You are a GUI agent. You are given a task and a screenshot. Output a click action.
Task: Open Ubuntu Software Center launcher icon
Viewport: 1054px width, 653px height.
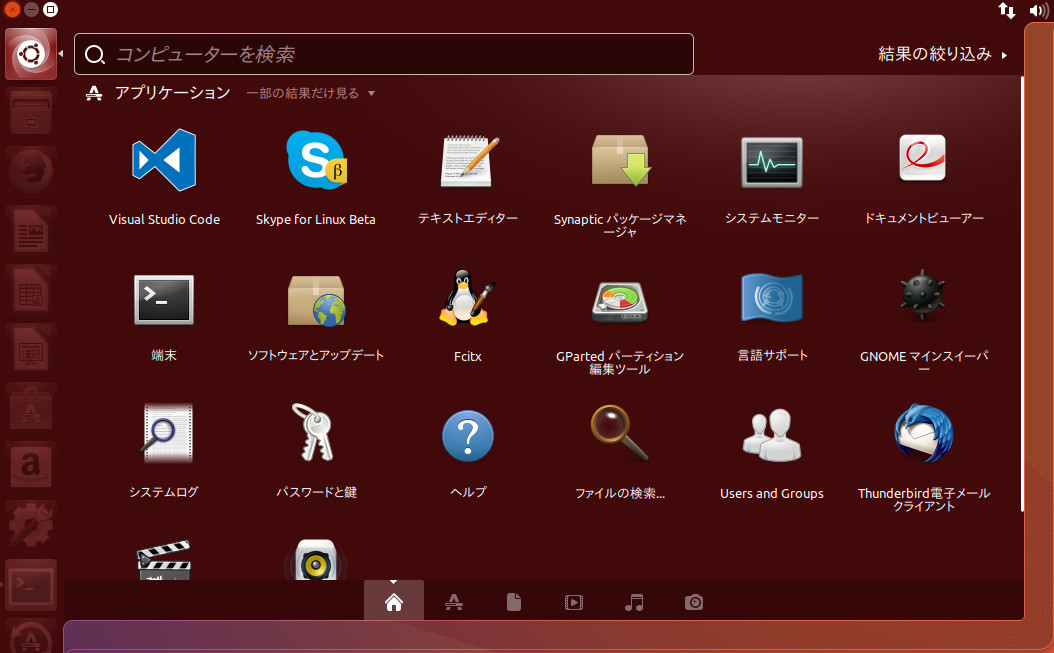[31, 406]
